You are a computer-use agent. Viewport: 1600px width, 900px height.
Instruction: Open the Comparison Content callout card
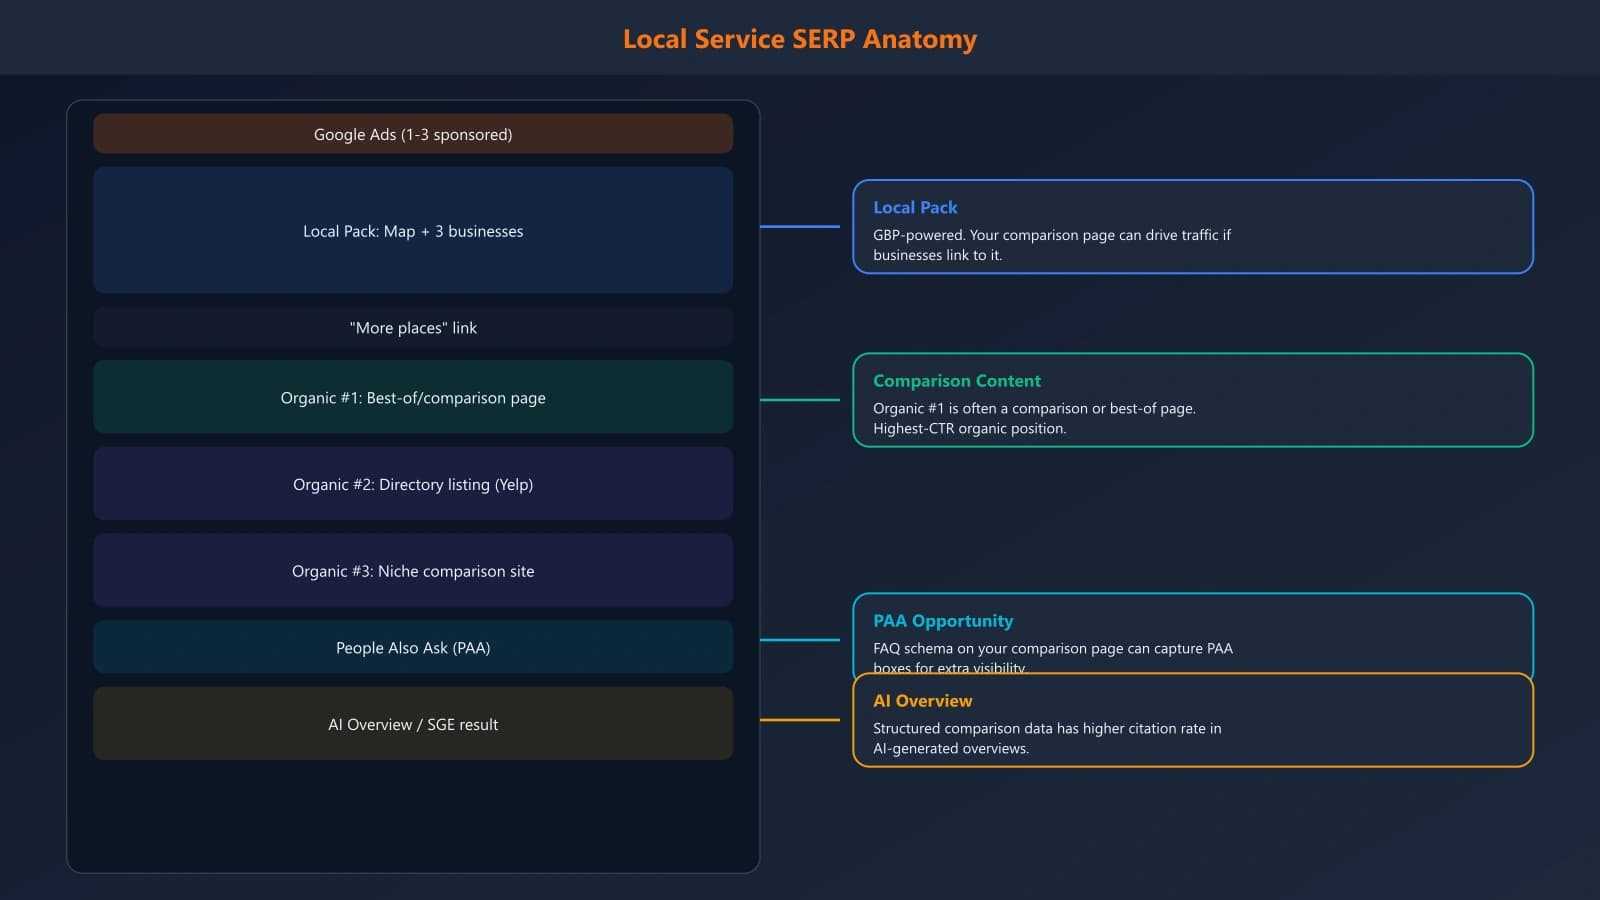(1192, 400)
